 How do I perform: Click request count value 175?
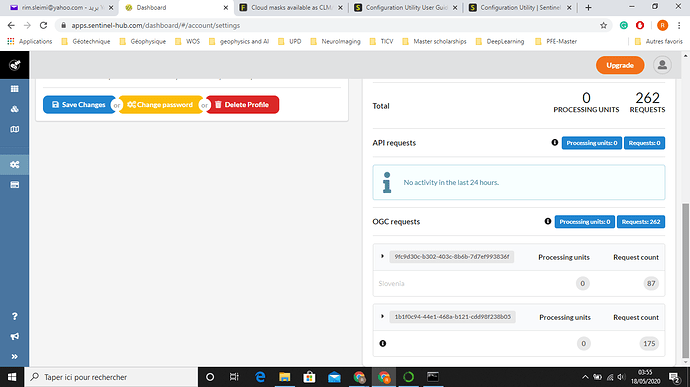click(x=649, y=343)
